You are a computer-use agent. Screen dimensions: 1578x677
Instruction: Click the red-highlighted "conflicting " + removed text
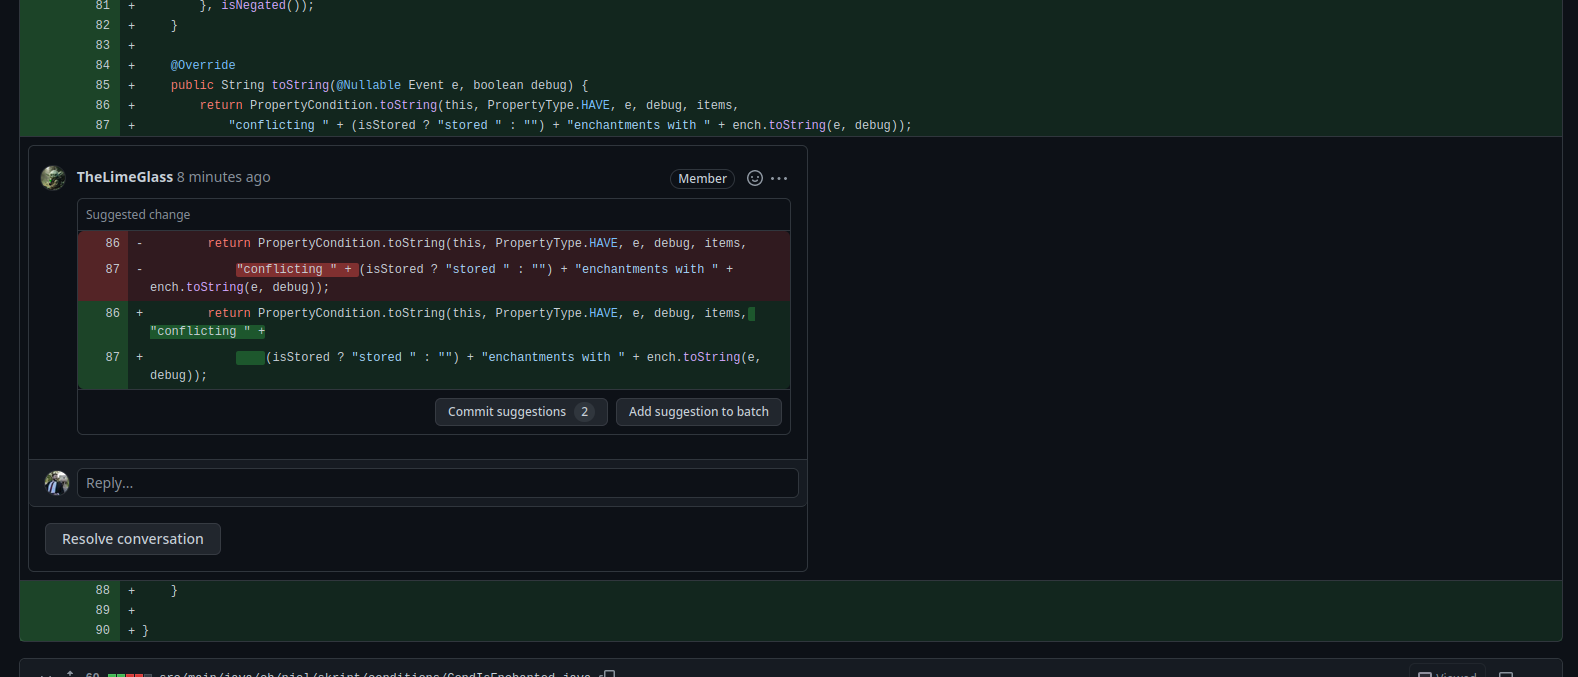click(297, 269)
